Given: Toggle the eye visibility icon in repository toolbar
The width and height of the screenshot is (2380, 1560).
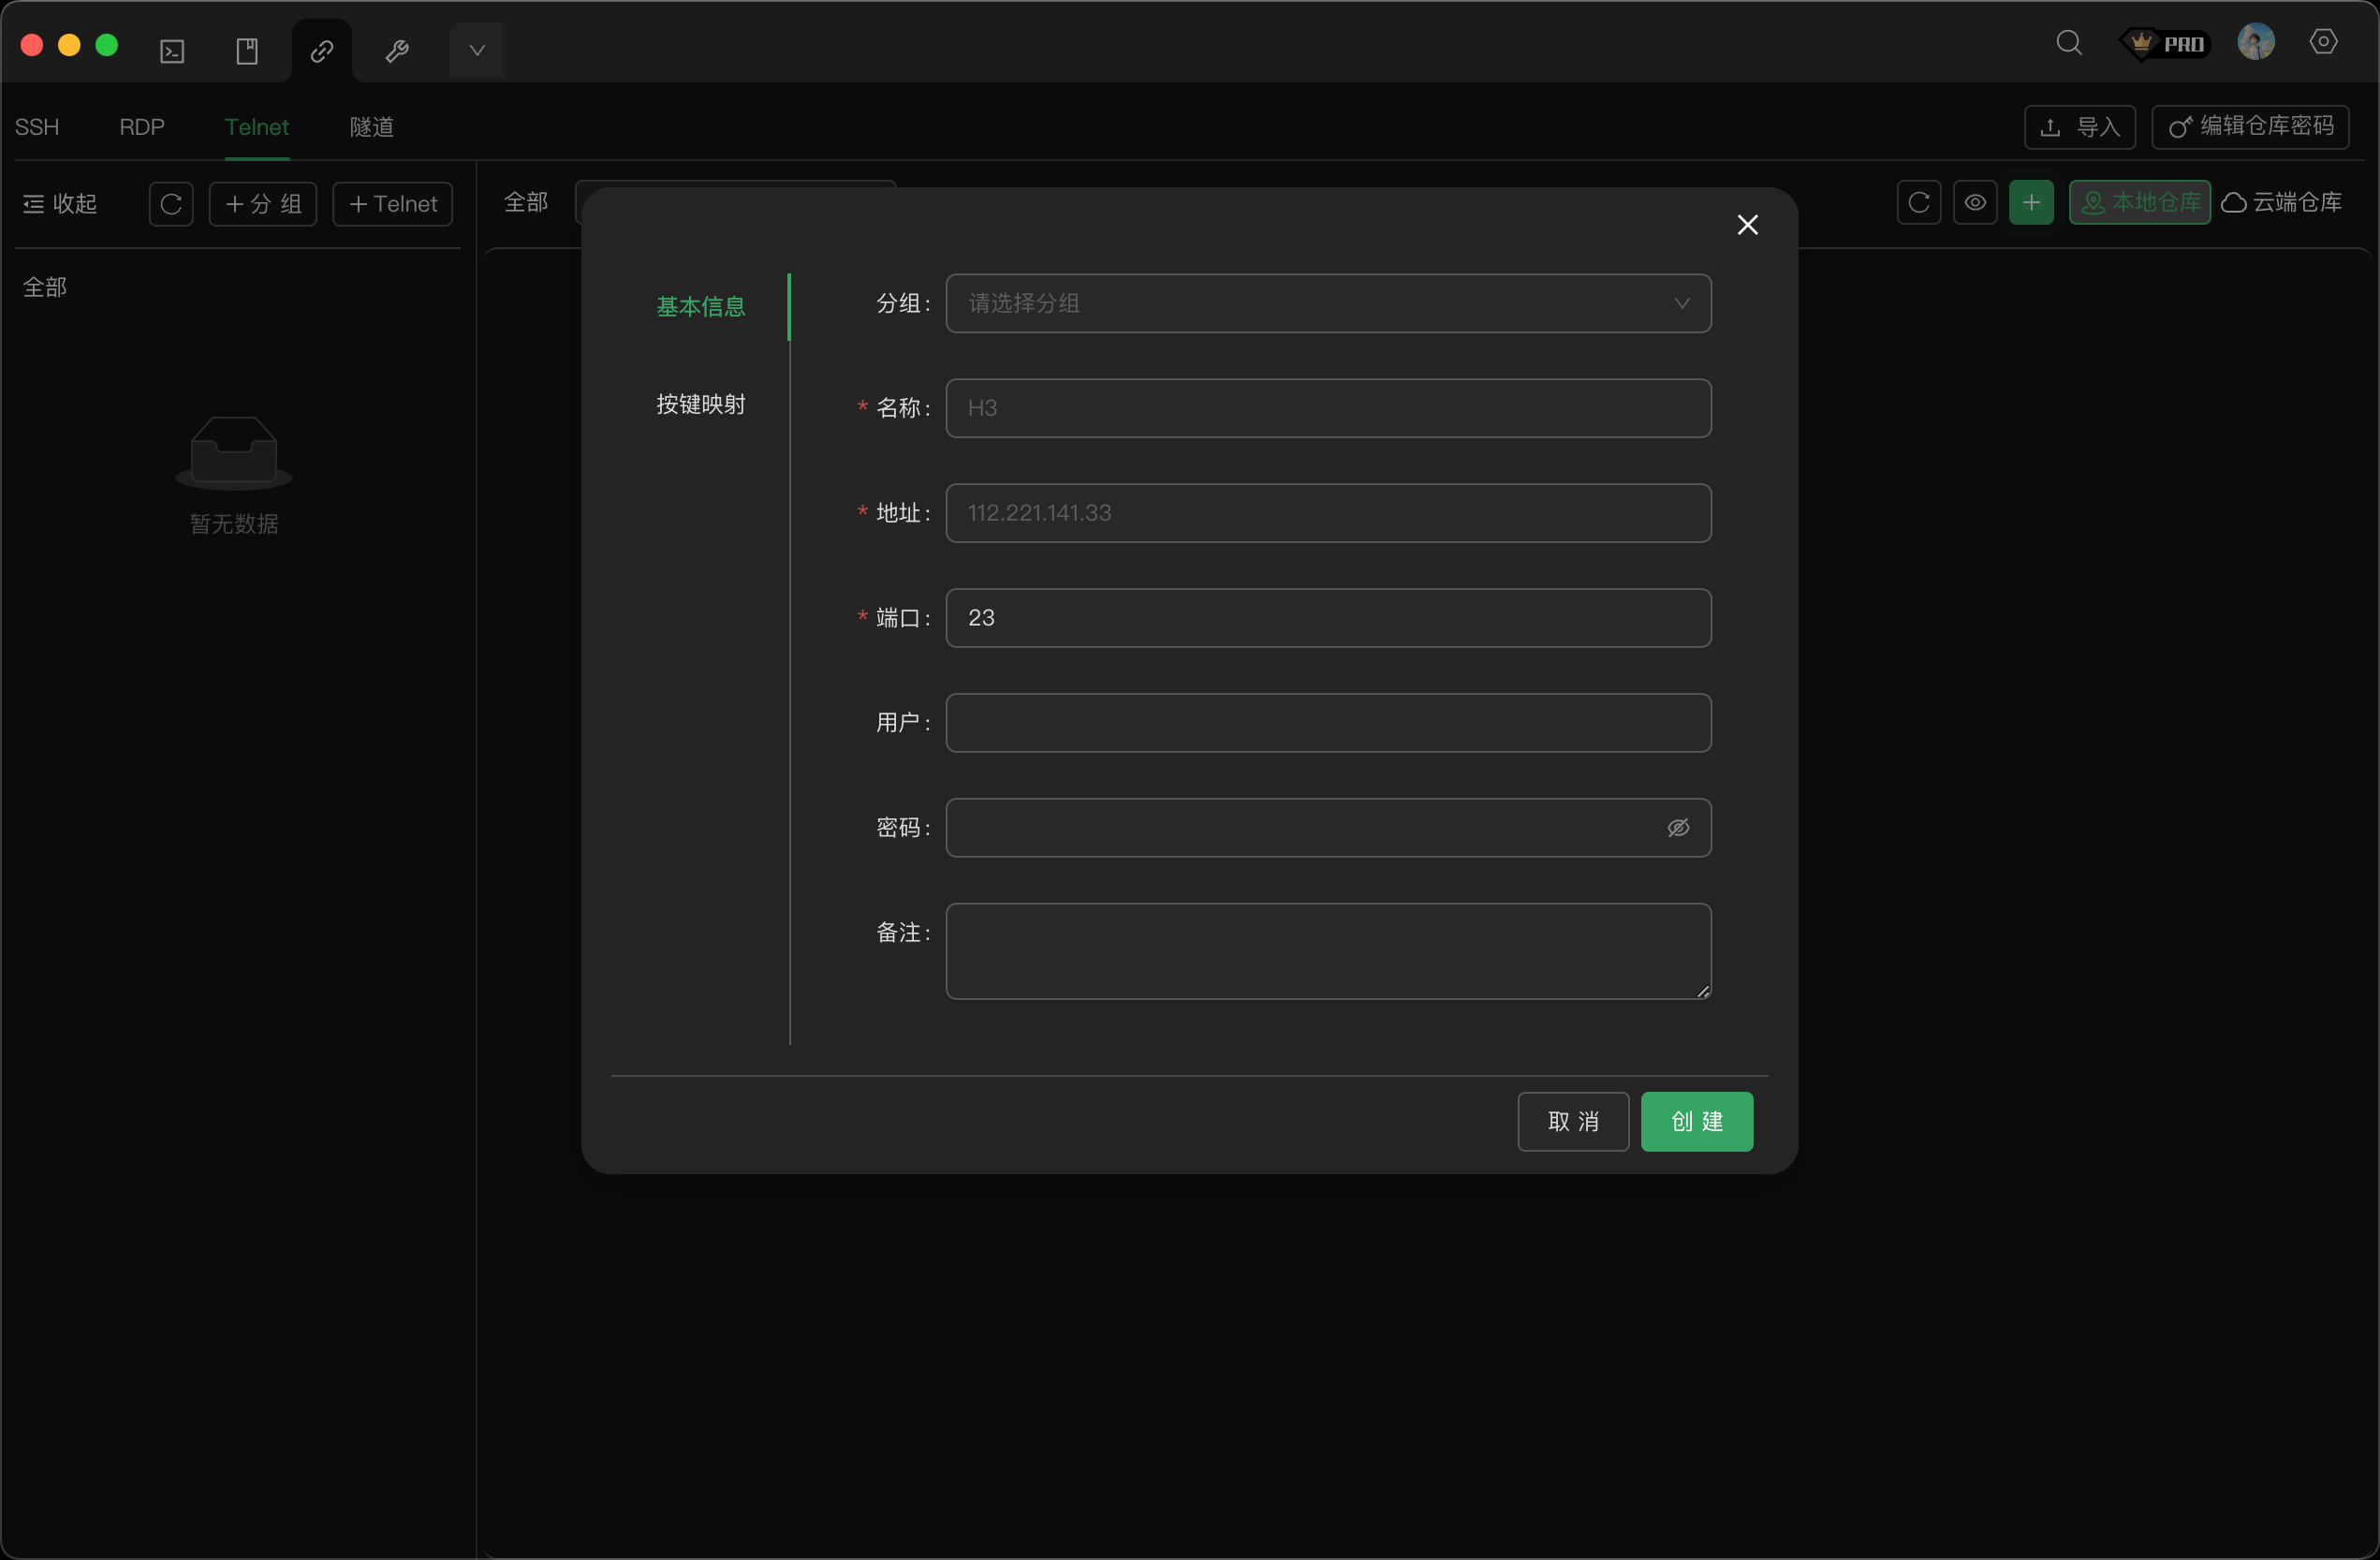Looking at the screenshot, I should (1976, 202).
